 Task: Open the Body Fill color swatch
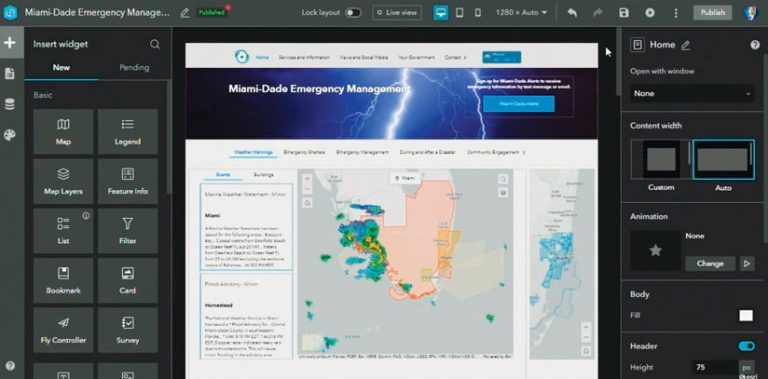[746, 316]
